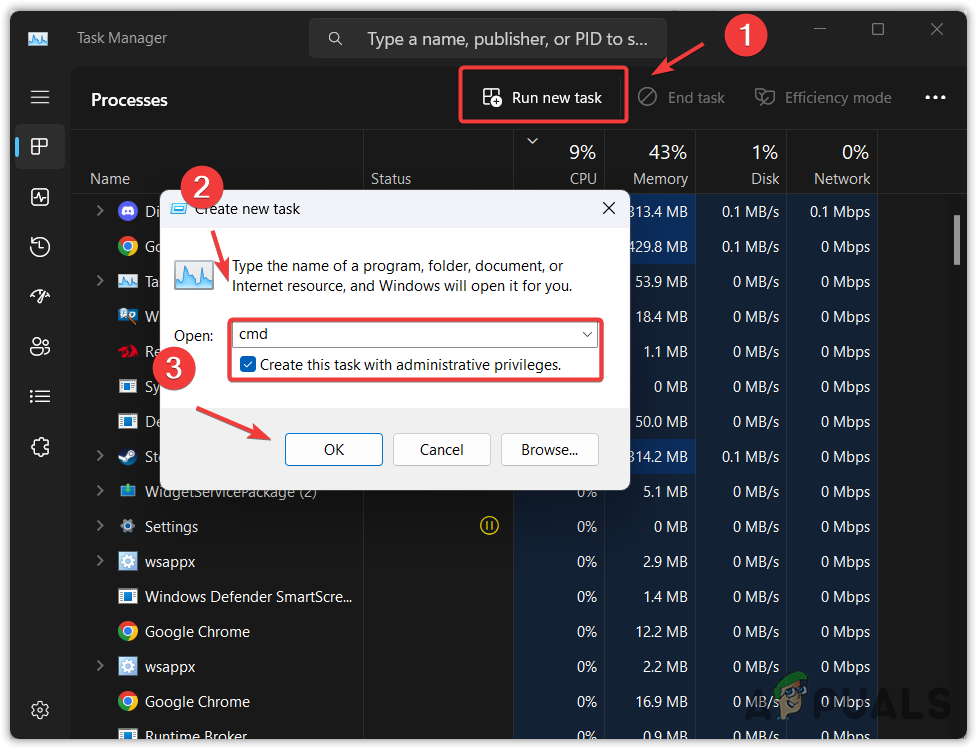This screenshot has width=977, height=749.
Task: Open the Performance page in sidebar
Action: pyautogui.click(x=40, y=197)
